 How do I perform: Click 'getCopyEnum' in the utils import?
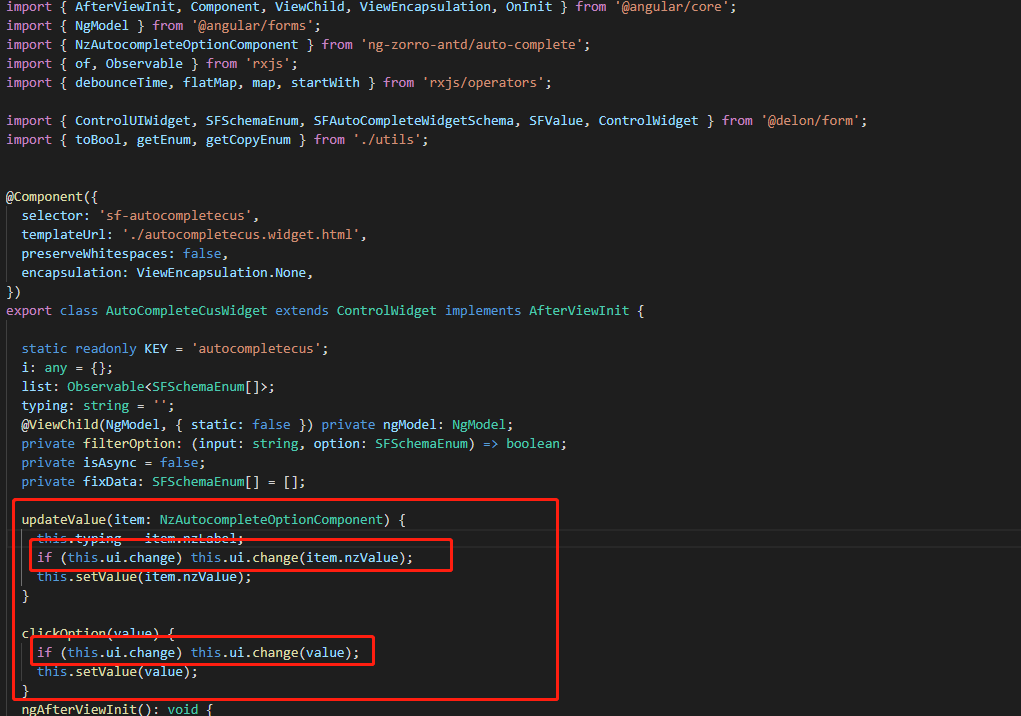[x=248, y=139]
